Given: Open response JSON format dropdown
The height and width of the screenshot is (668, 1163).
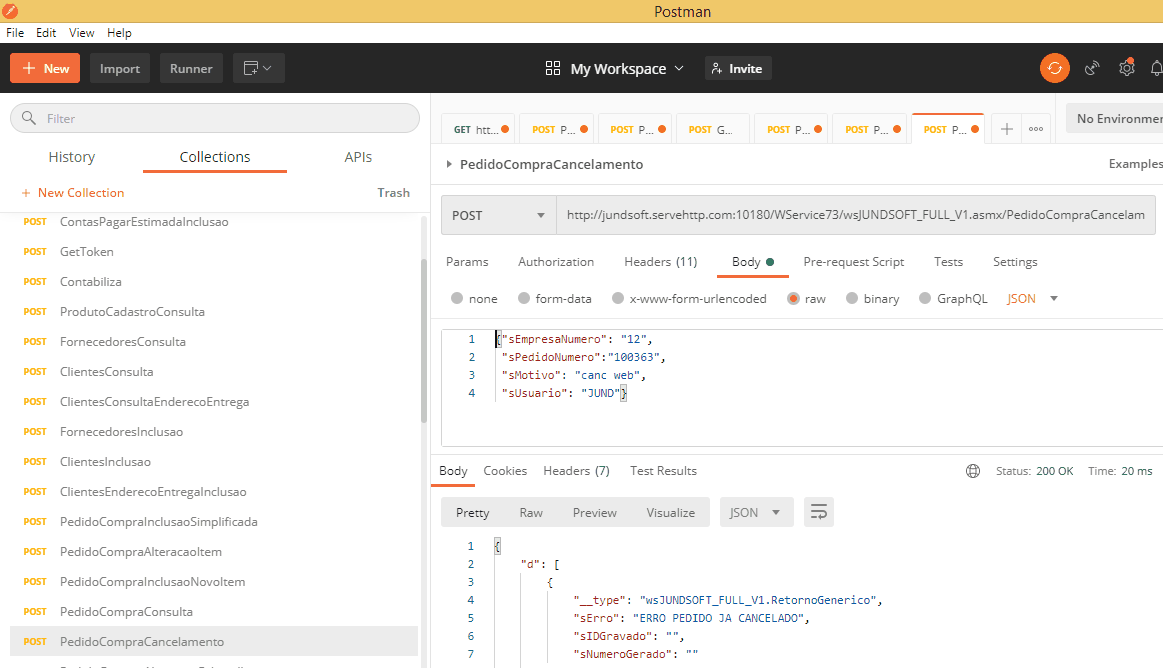Looking at the screenshot, I should point(756,512).
